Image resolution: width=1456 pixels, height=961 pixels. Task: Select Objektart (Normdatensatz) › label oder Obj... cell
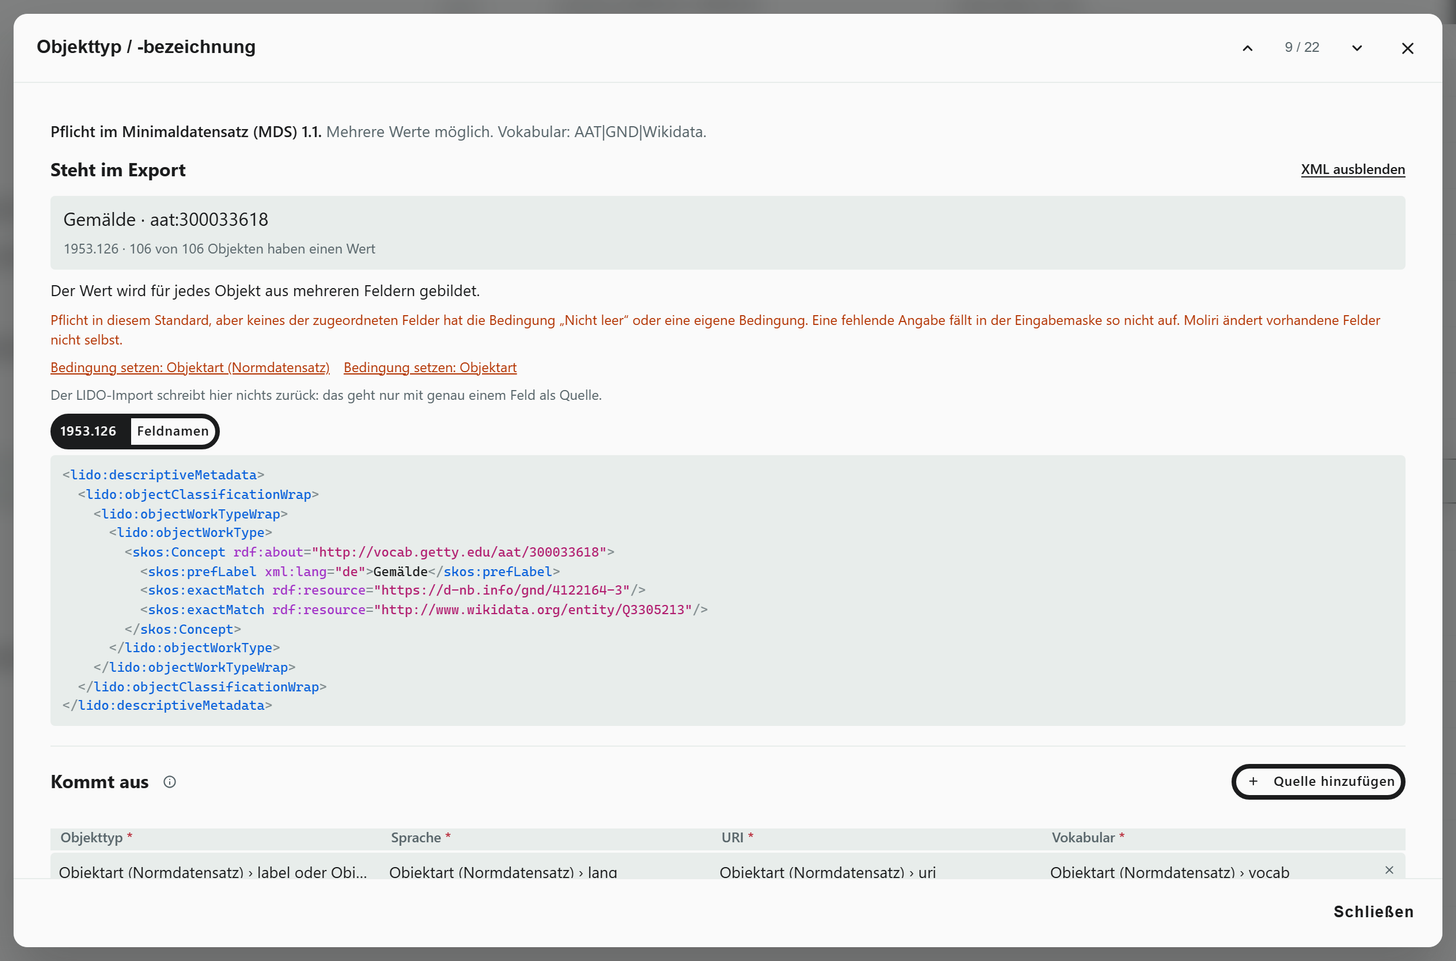tap(213, 872)
